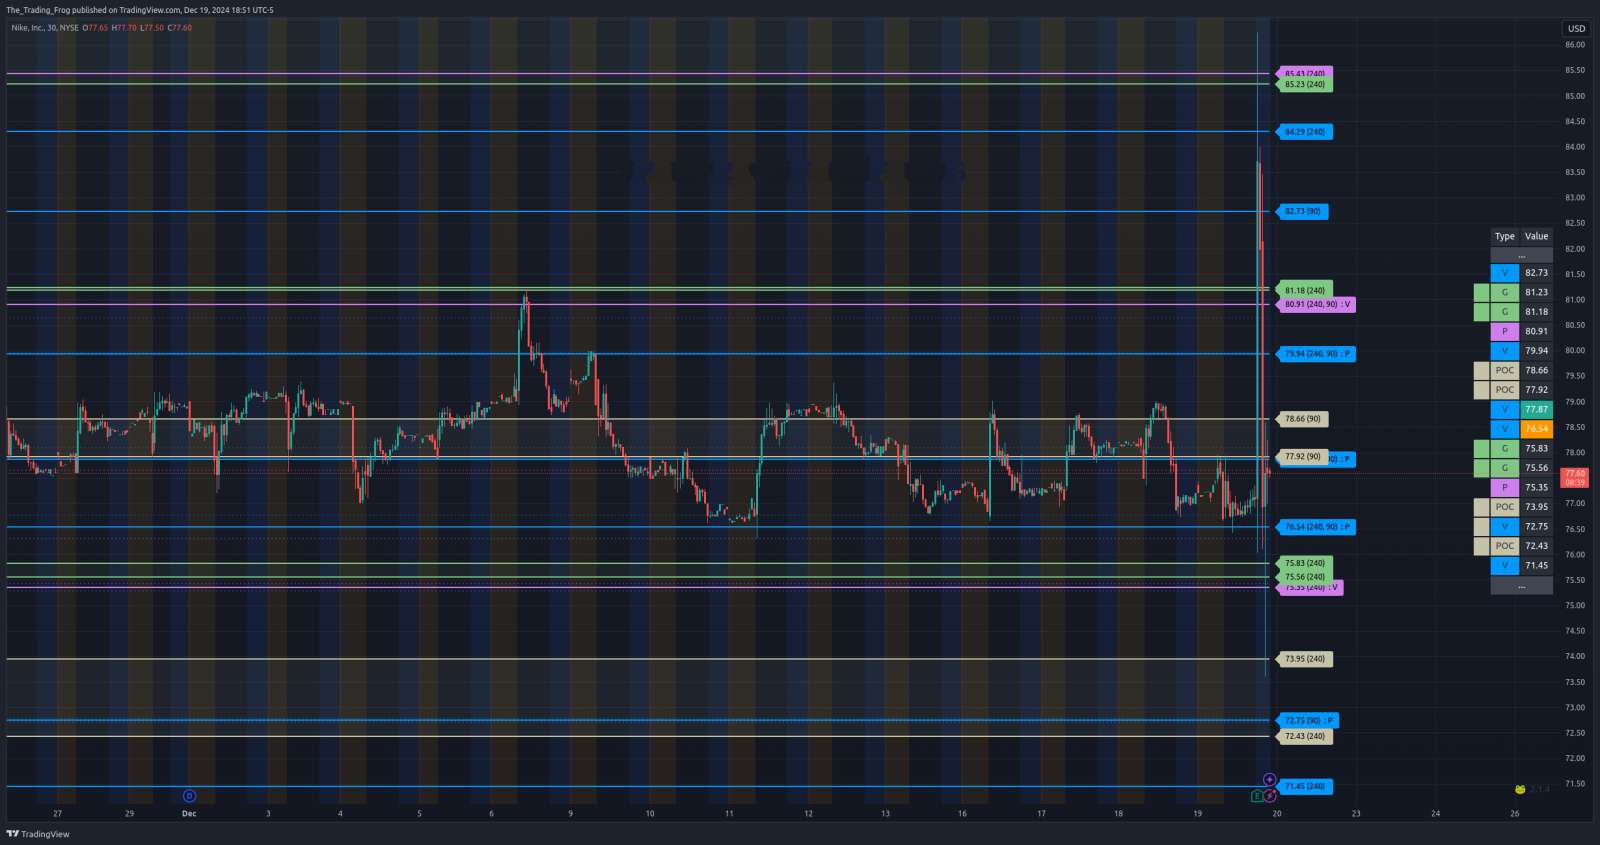Click the beige swatch left of the 77.92 row

click(x=1482, y=390)
